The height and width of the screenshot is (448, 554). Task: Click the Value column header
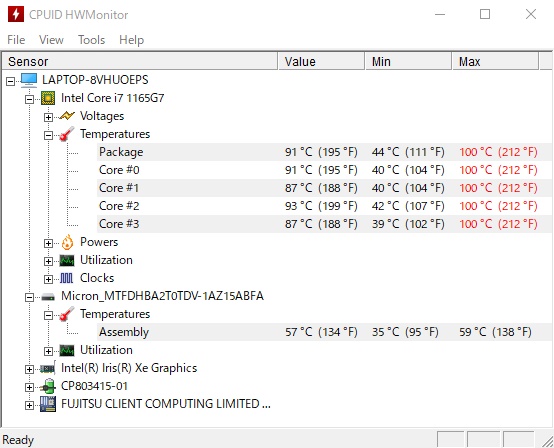click(321, 61)
